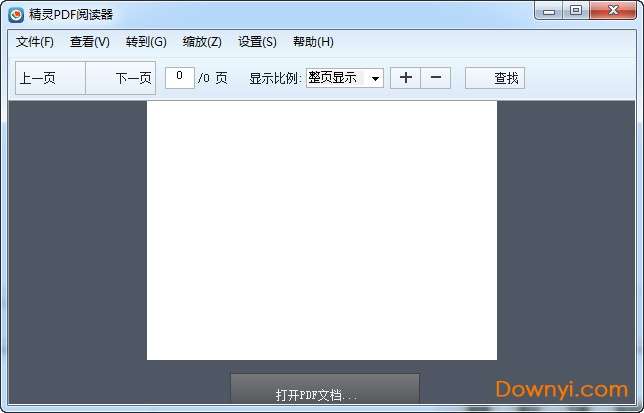Open the 文件(F) menu
This screenshot has height=413, width=644.
[35, 42]
